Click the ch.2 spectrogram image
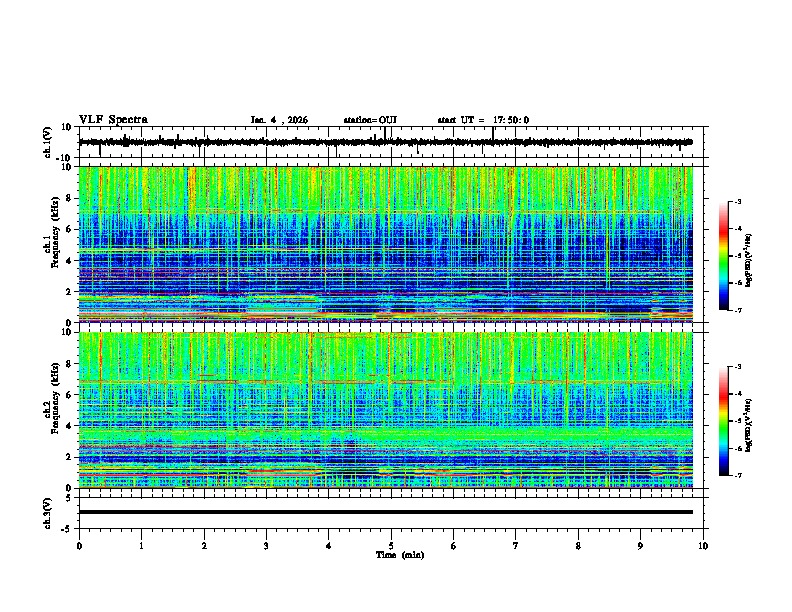 [385, 410]
